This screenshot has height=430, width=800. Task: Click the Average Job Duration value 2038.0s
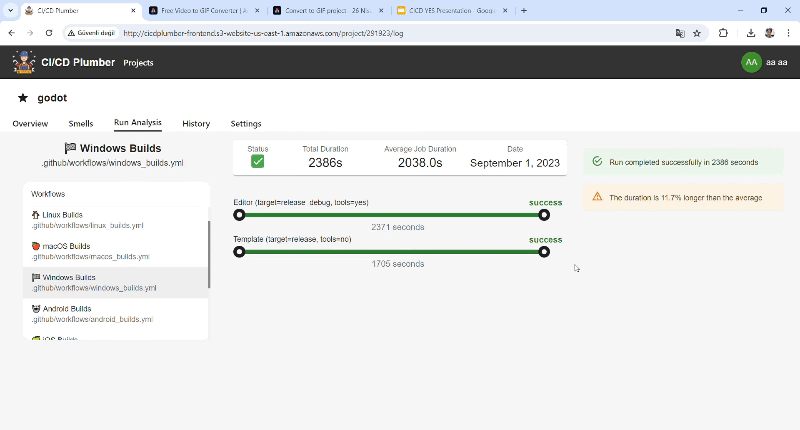(x=420, y=163)
